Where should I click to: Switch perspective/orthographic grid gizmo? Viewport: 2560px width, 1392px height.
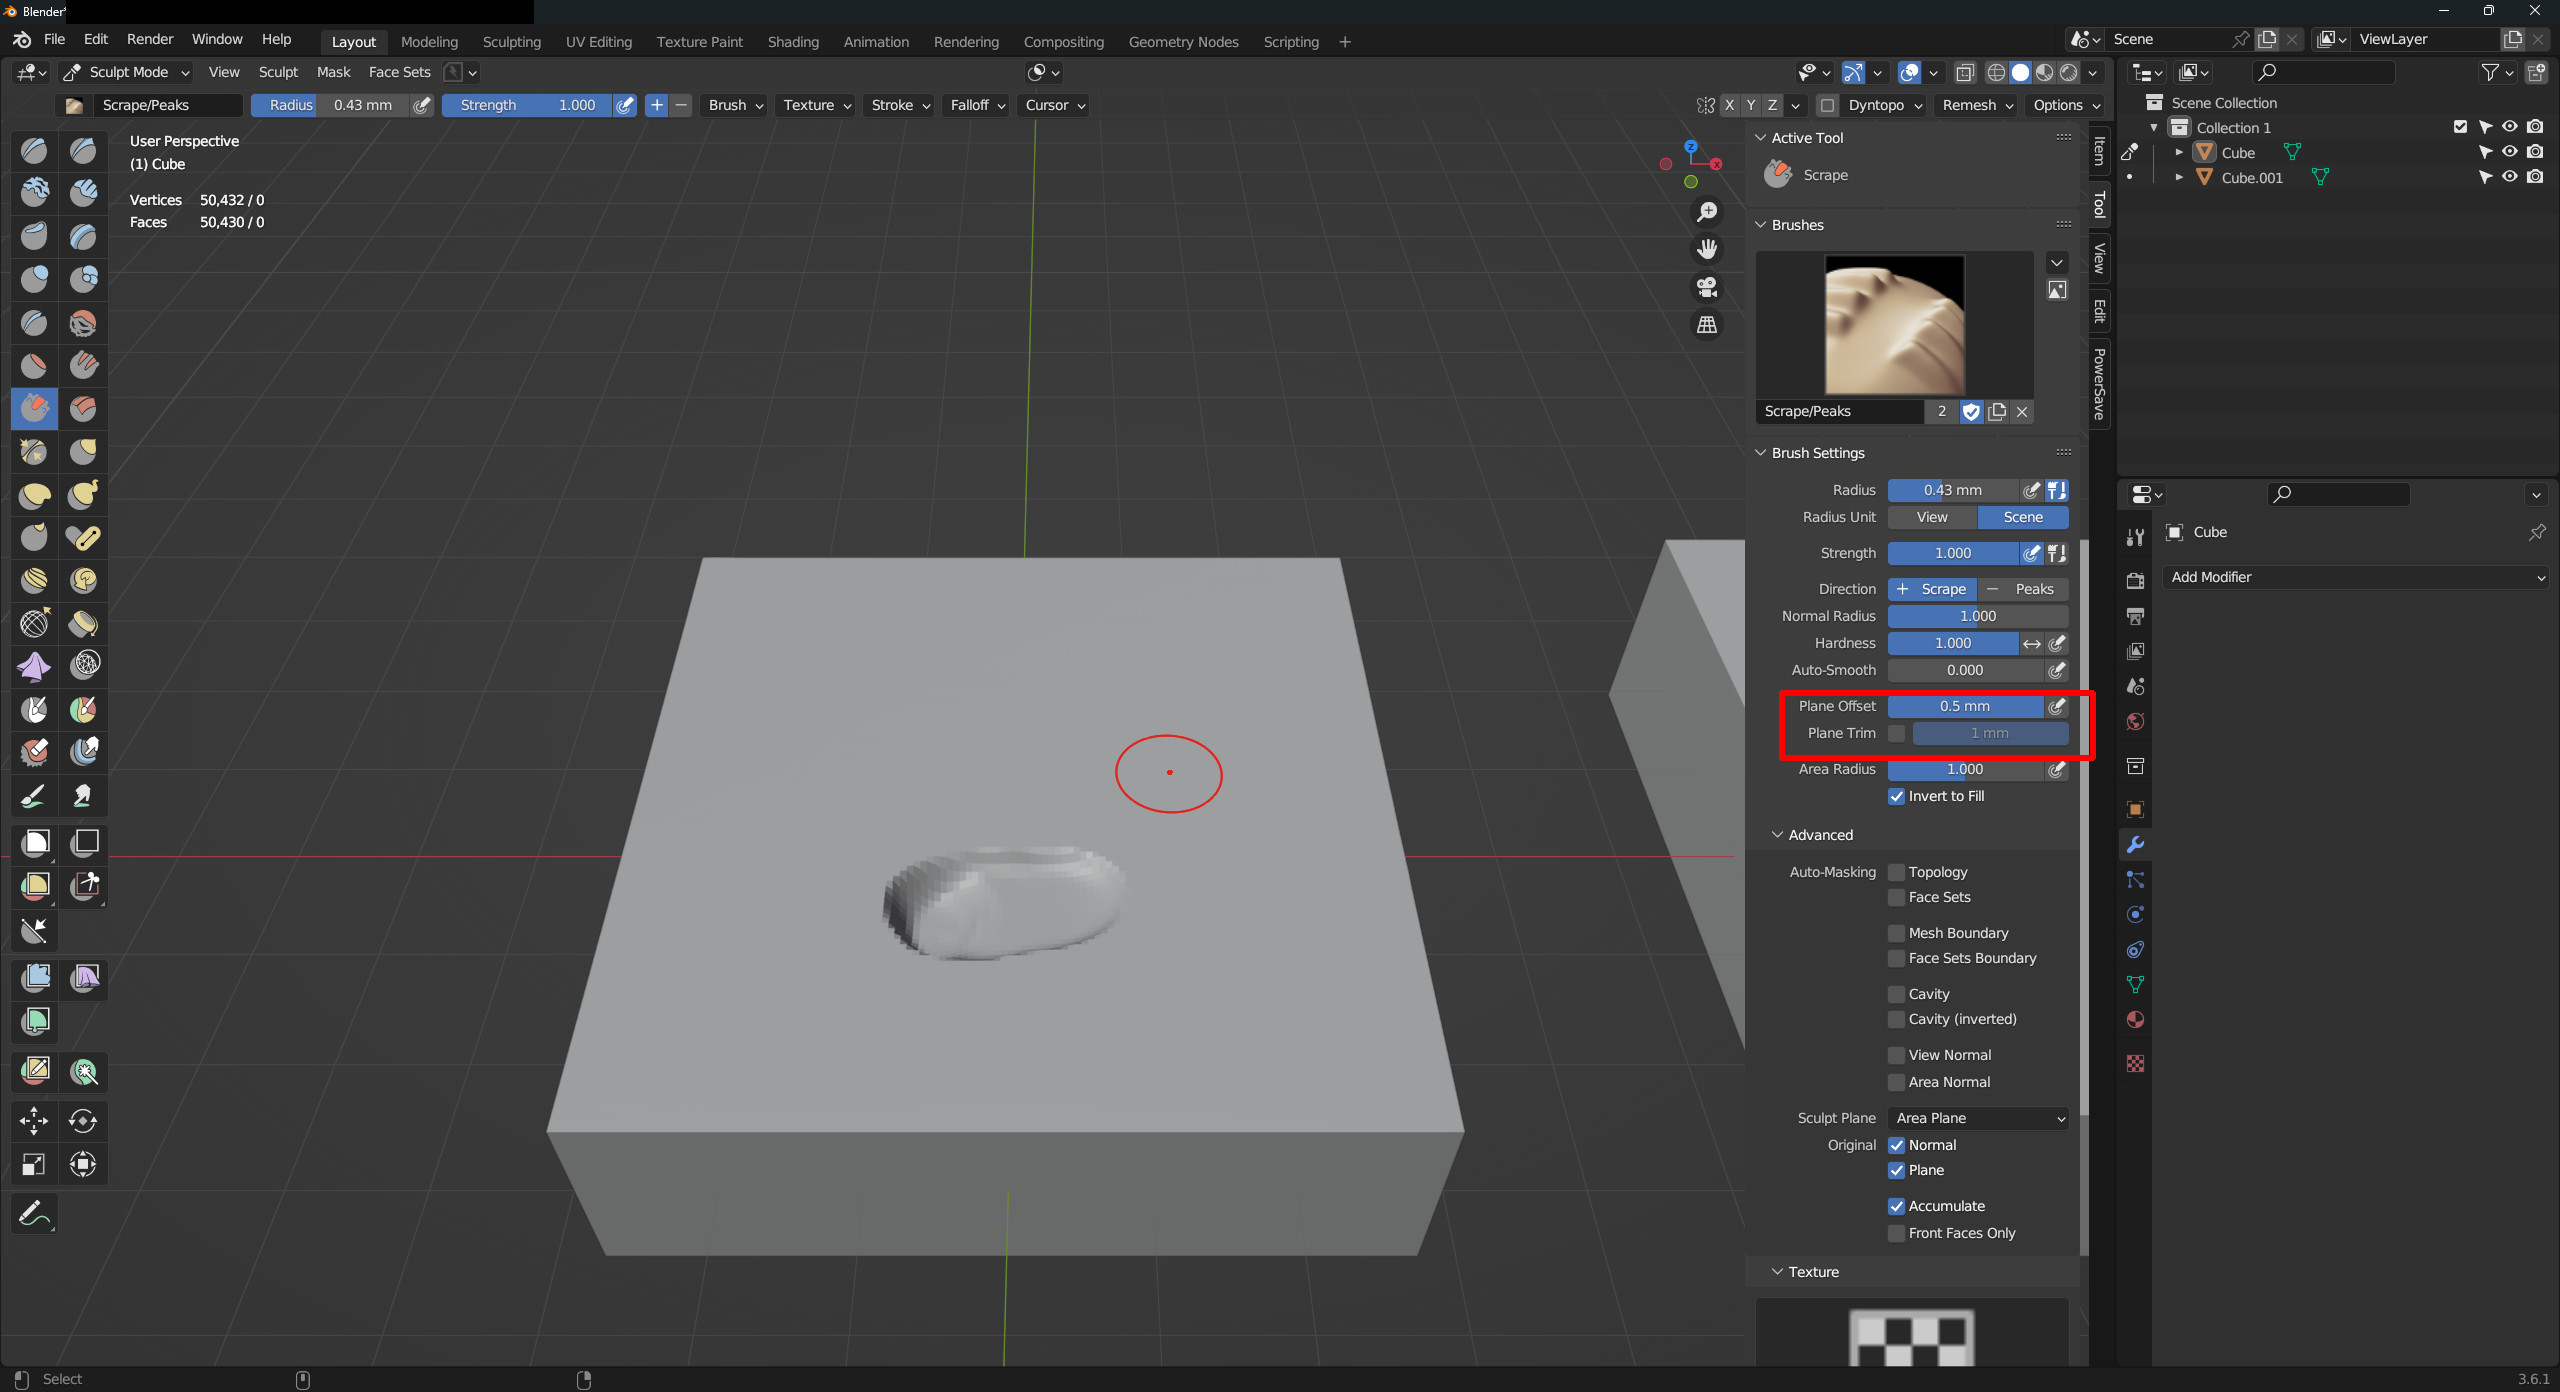1707,325
